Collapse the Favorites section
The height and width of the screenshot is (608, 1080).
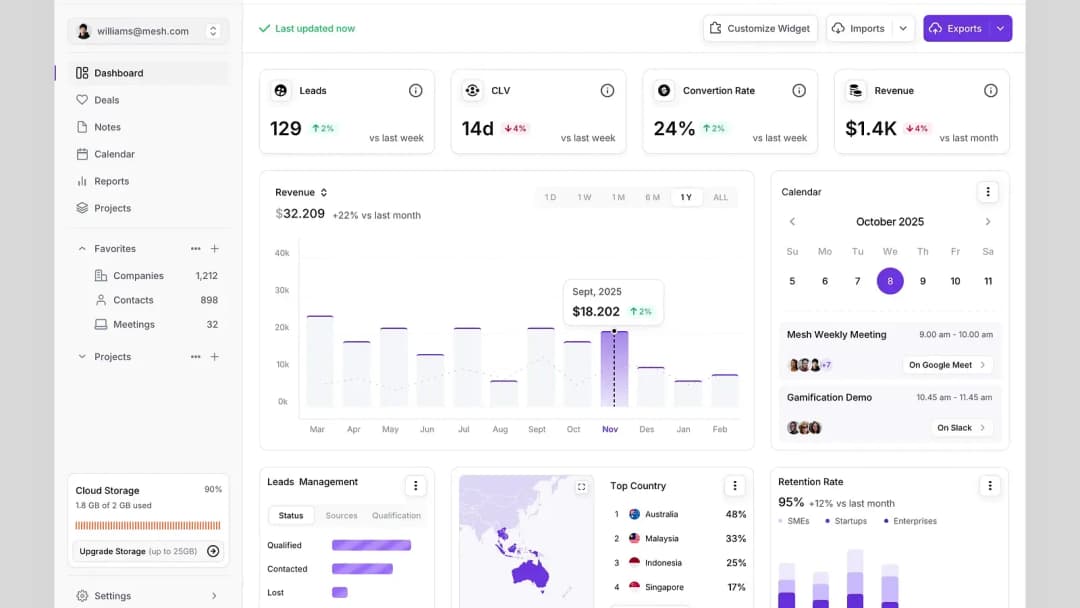coord(82,249)
